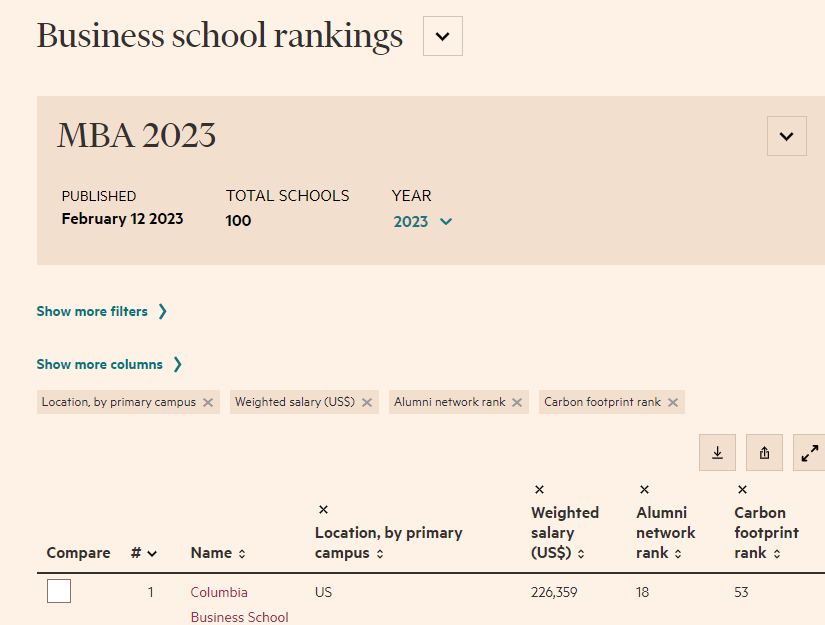Remove the Alumni network rank filter chip
The height and width of the screenshot is (625, 825).
tap(516, 401)
